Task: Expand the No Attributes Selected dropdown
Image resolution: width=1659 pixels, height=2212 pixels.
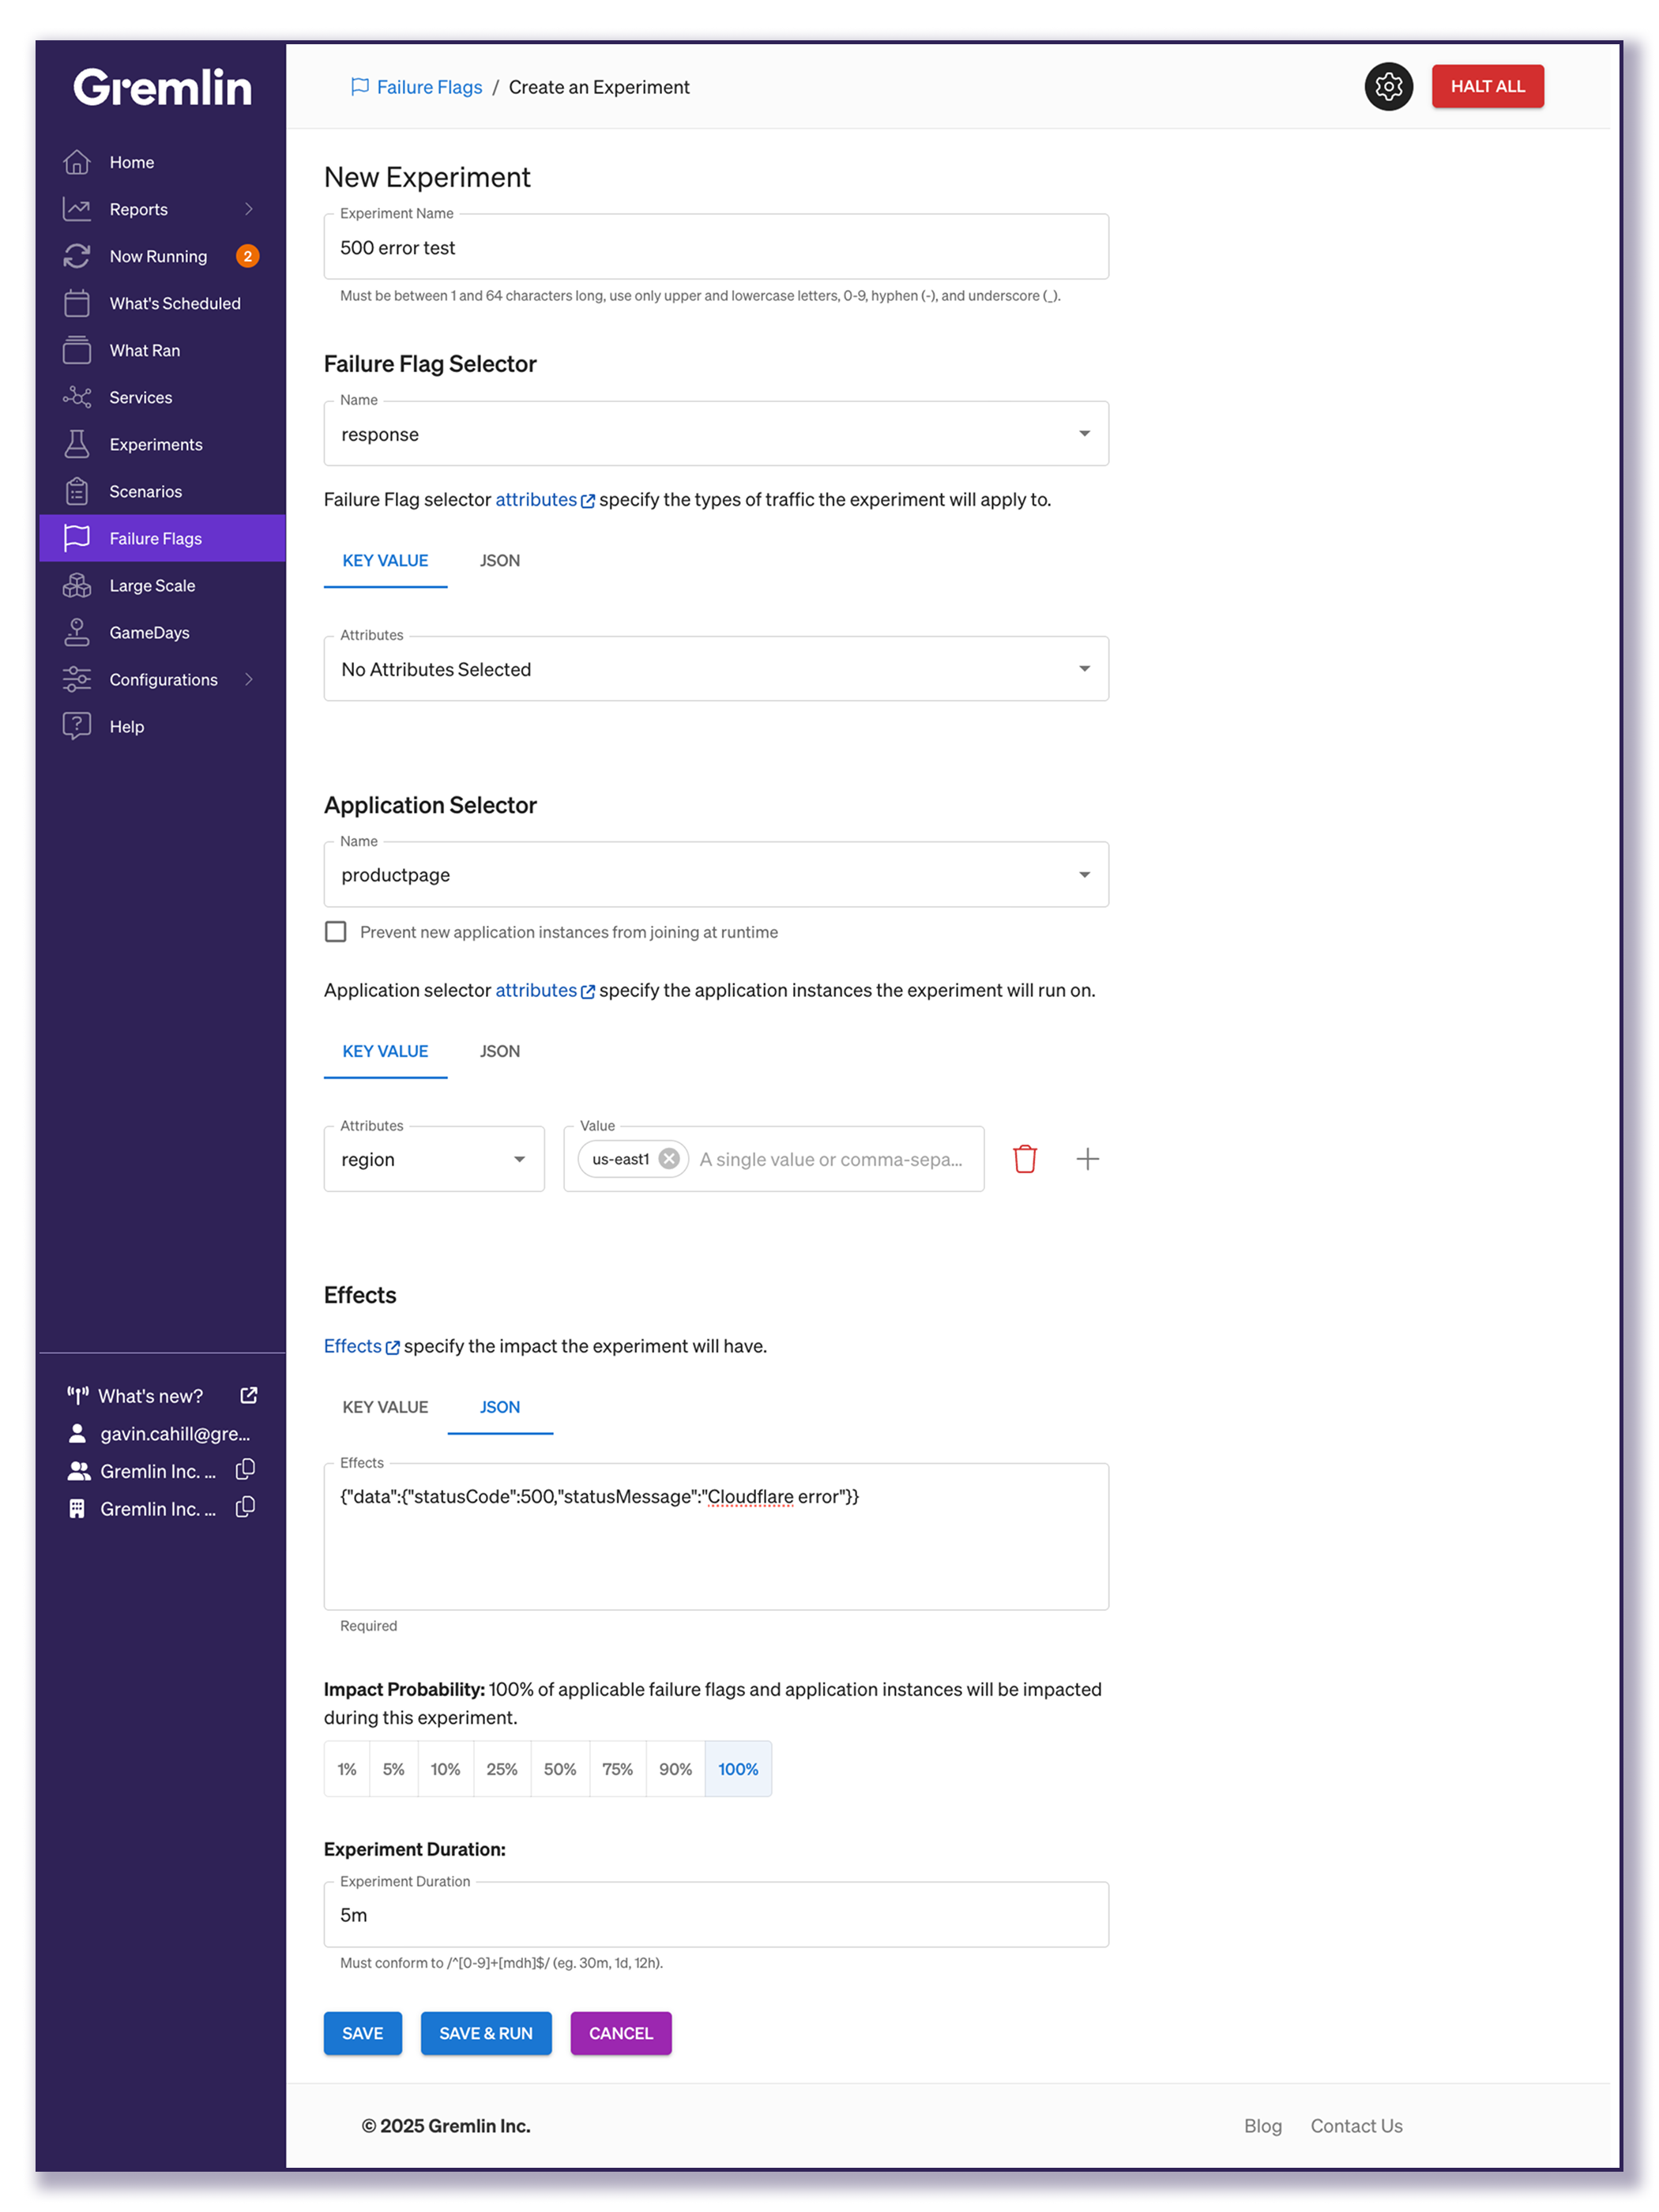Action: (716, 669)
